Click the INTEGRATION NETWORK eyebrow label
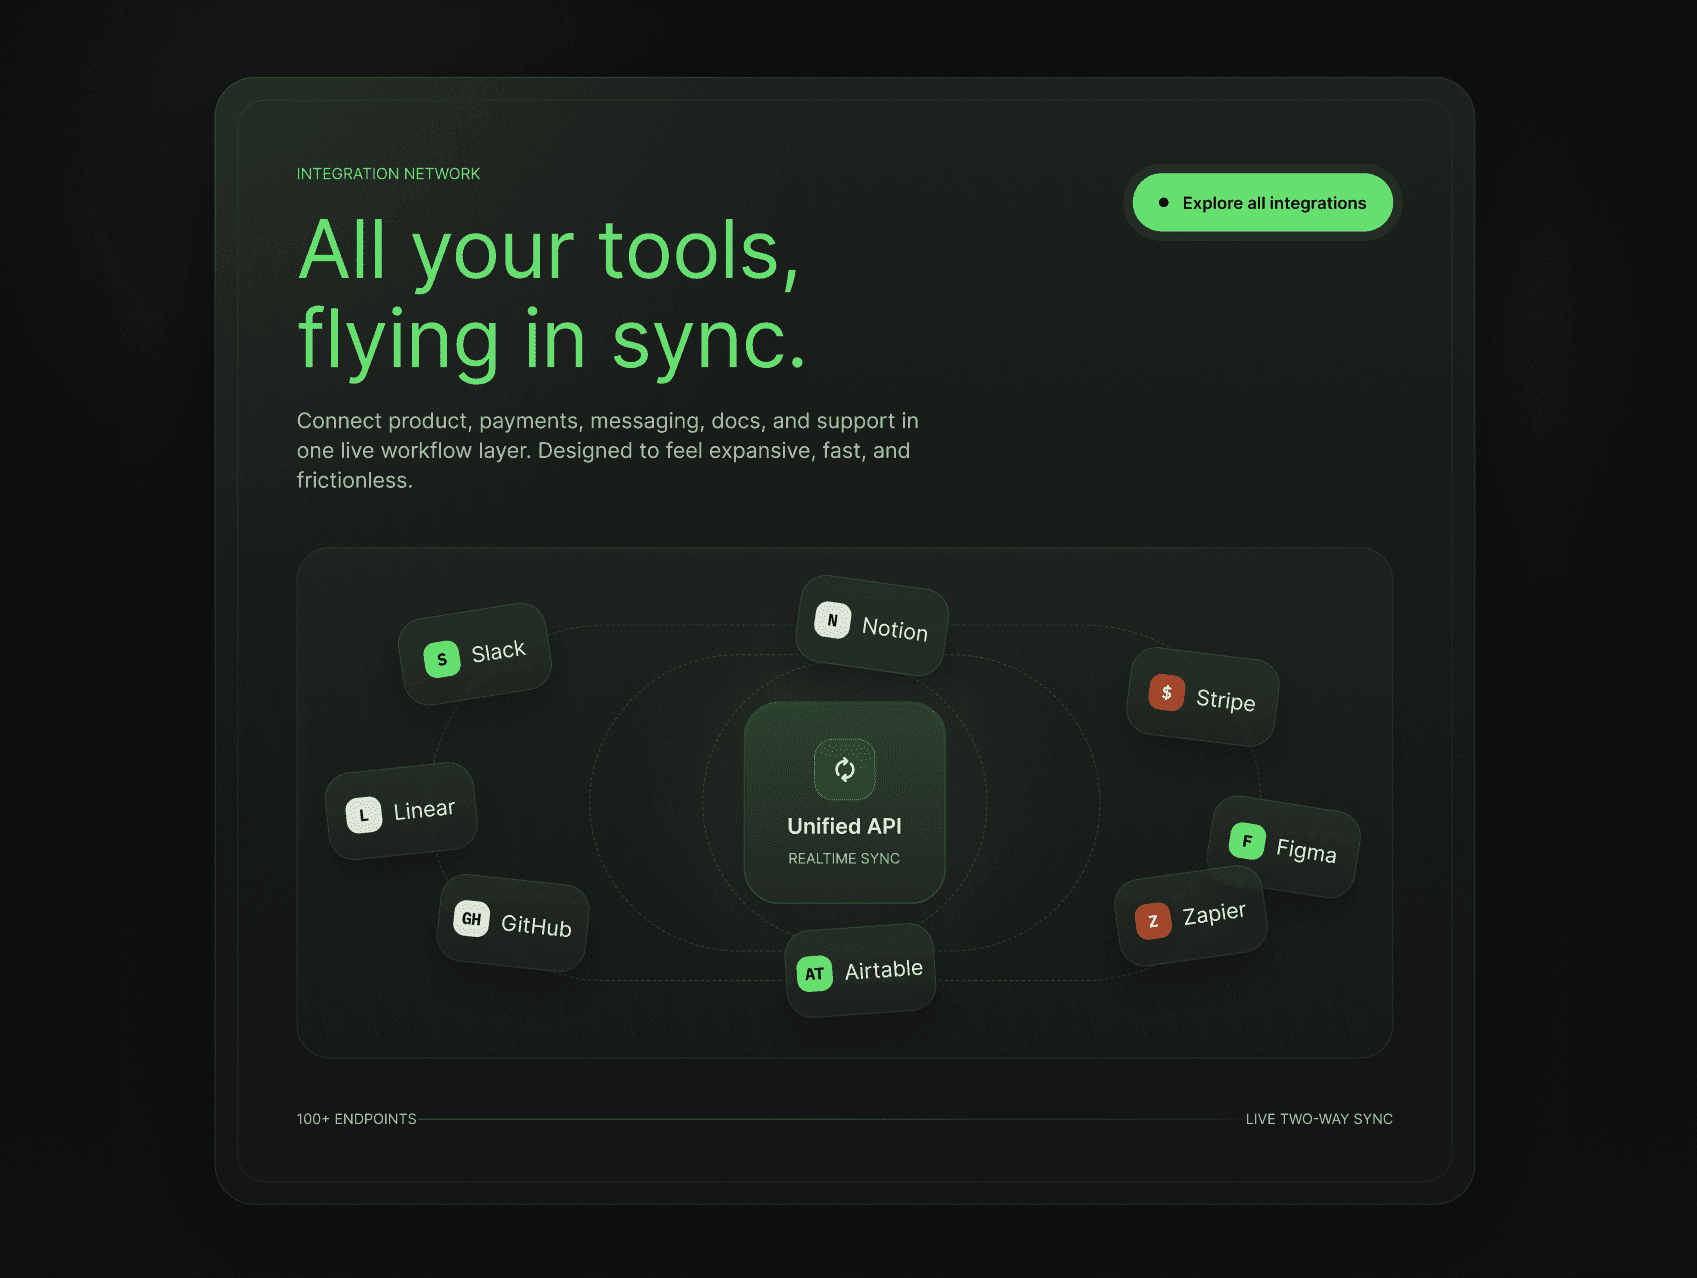 click(x=388, y=174)
